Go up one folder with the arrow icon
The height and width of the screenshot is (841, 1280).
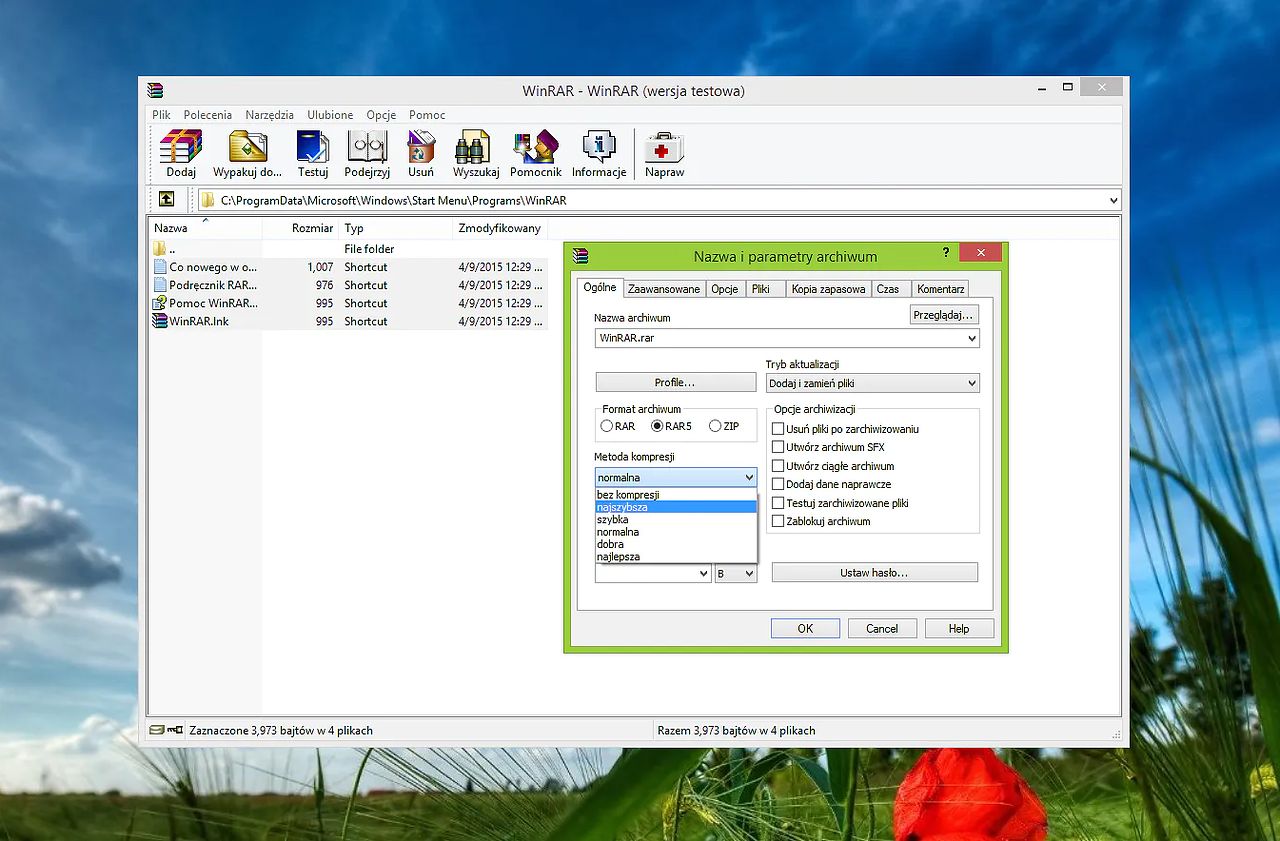(166, 200)
